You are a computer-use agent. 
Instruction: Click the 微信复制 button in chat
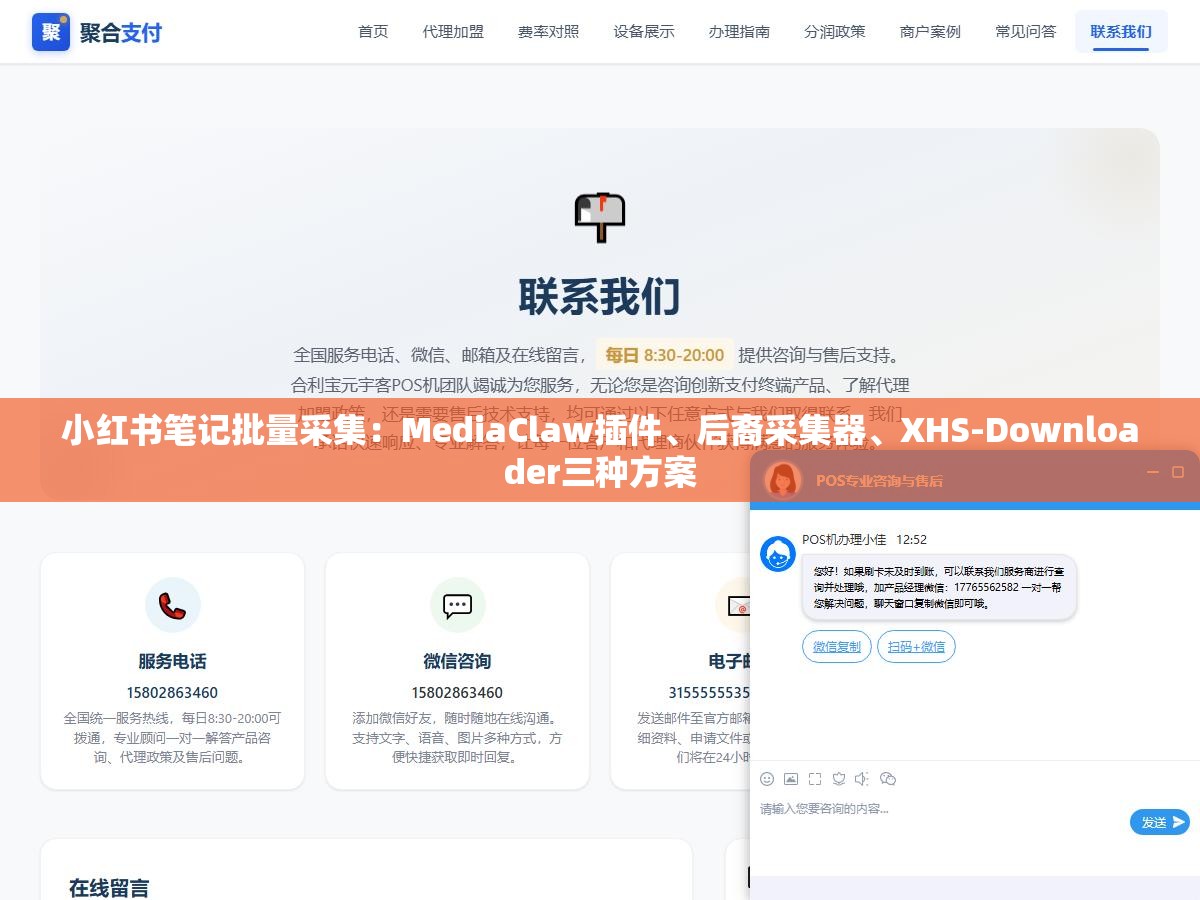click(837, 647)
